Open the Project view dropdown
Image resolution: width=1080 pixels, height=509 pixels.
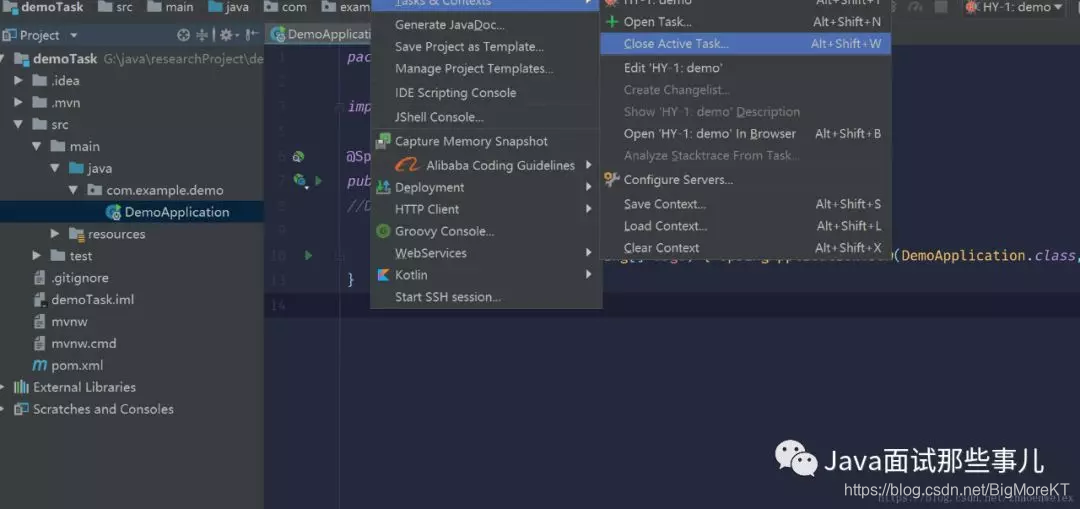73,35
